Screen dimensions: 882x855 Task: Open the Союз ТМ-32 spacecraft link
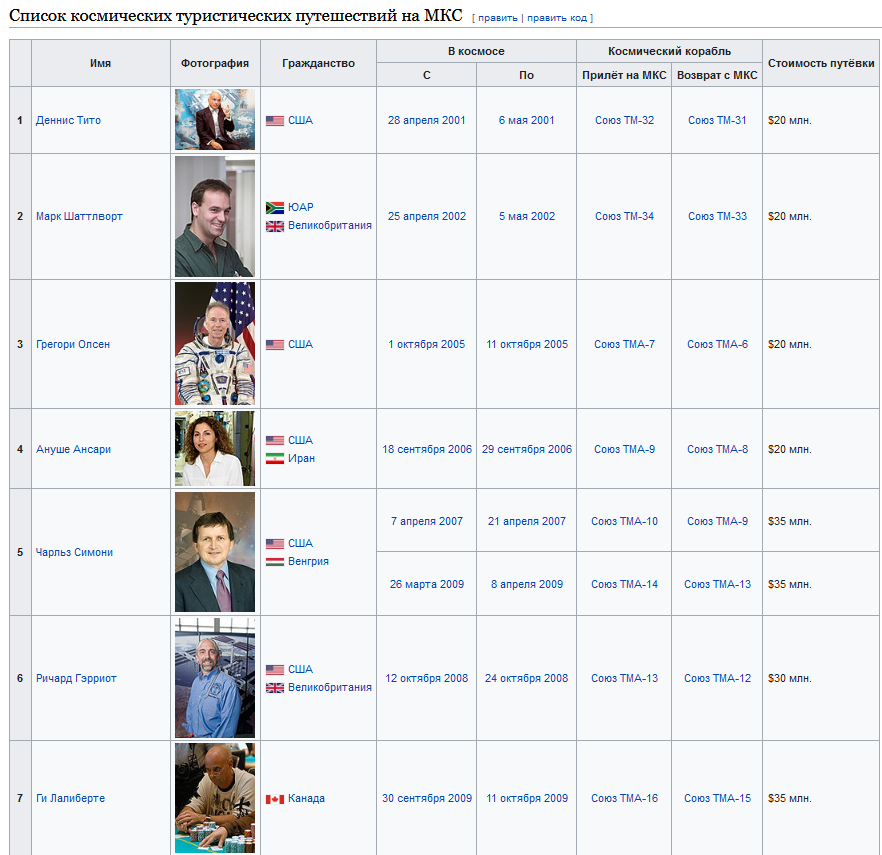[624, 120]
